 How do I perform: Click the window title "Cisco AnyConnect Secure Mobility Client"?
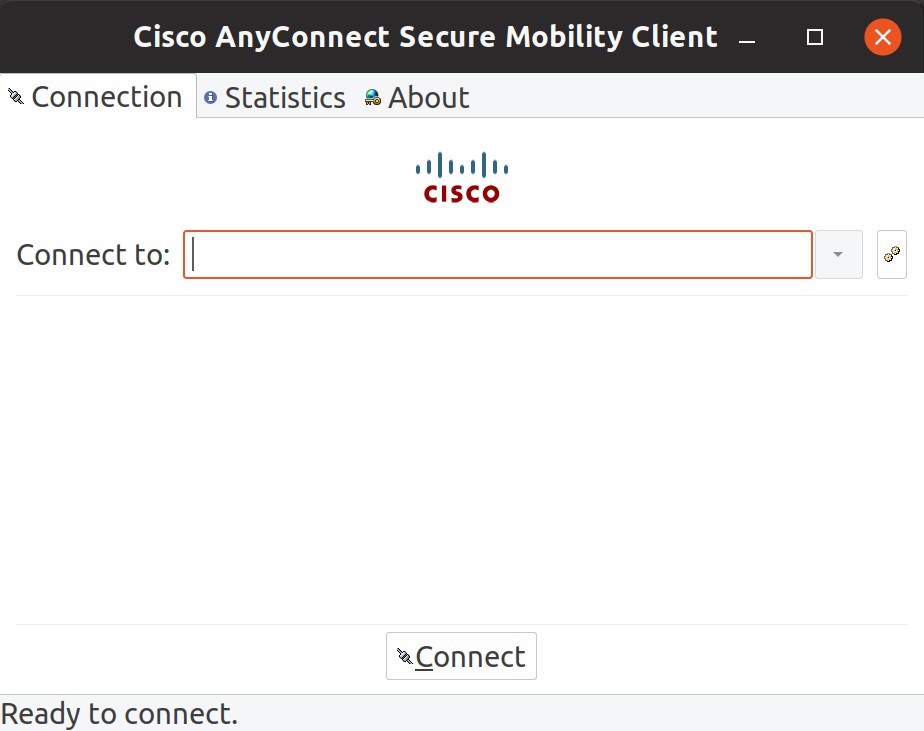pyautogui.click(x=425, y=38)
